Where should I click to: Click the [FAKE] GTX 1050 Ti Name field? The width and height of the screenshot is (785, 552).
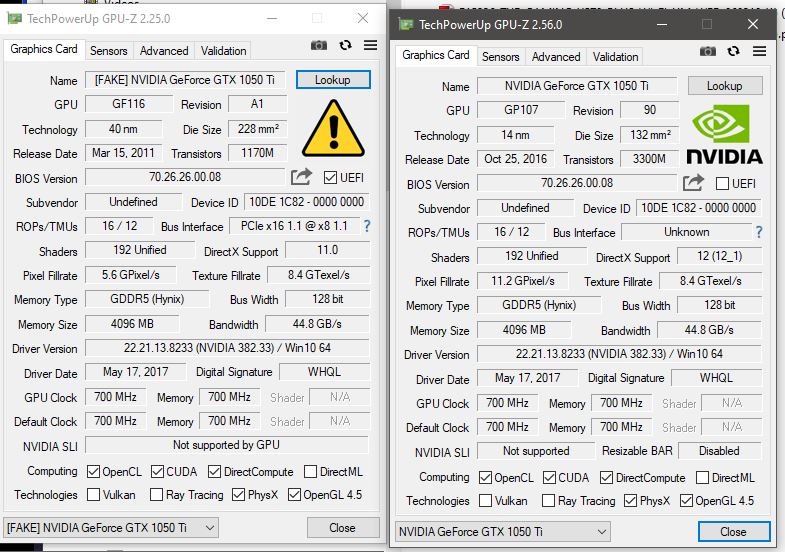(x=185, y=80)
